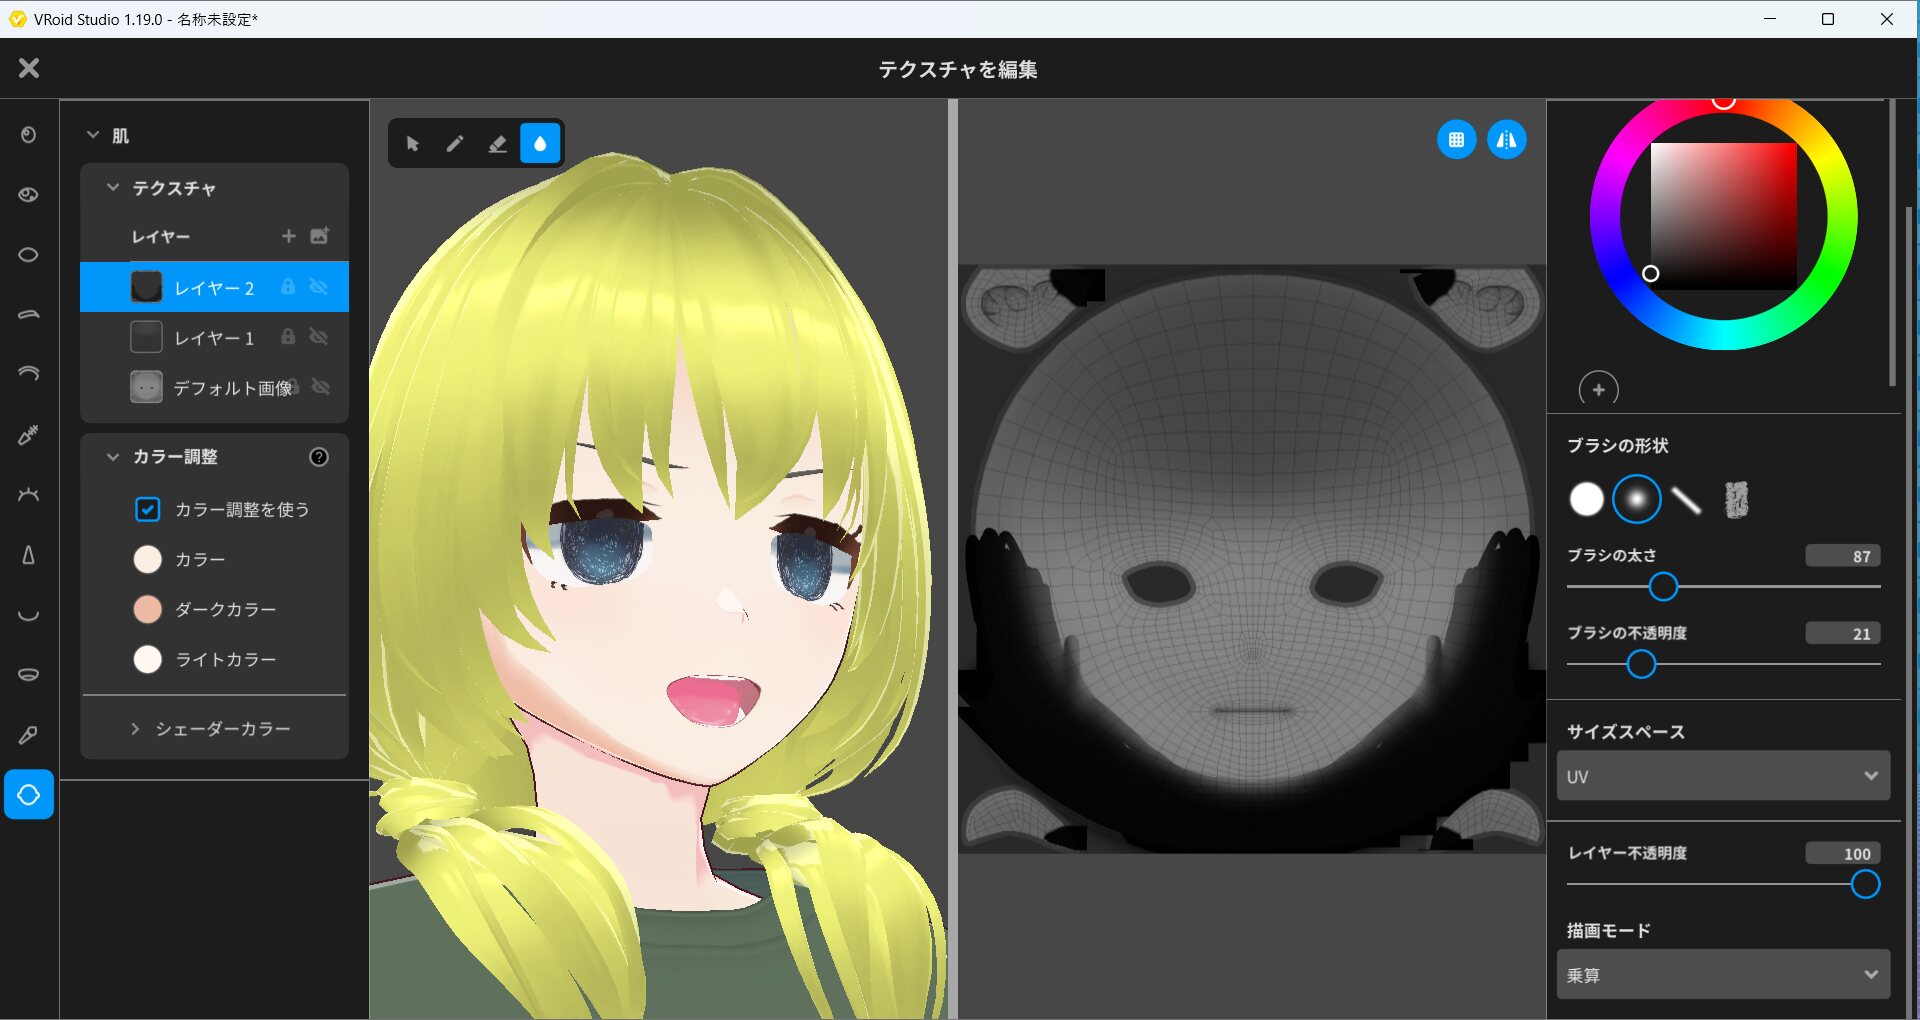Select the pencil brush tool
This screenshot has width=1920, height=1020.
pos(455,144)
